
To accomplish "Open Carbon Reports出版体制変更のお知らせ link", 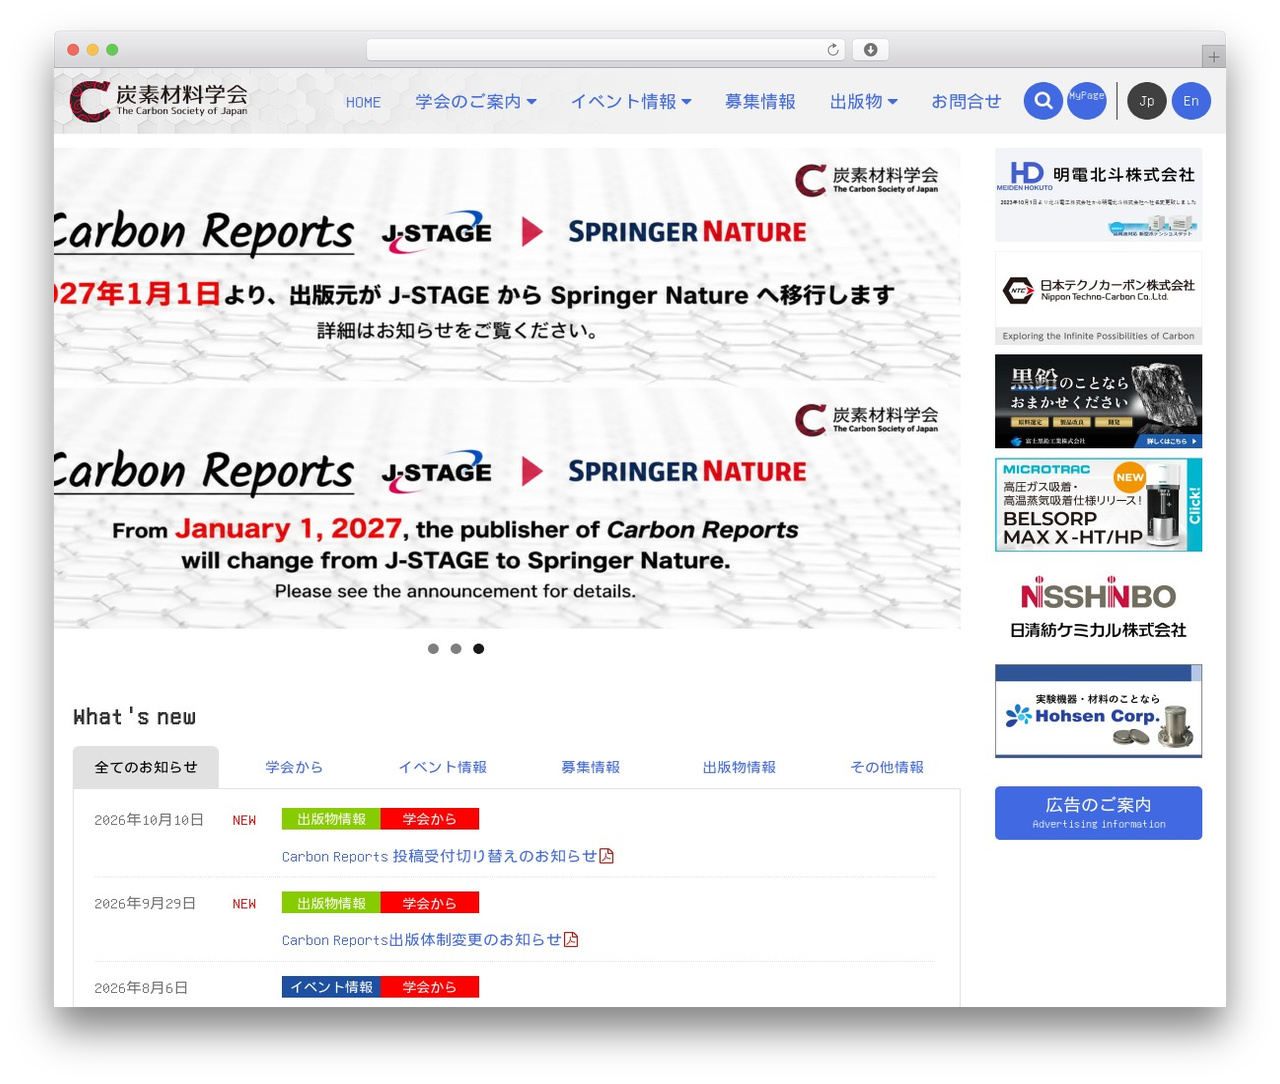I will pyautogui.click(x=422, y=940).
